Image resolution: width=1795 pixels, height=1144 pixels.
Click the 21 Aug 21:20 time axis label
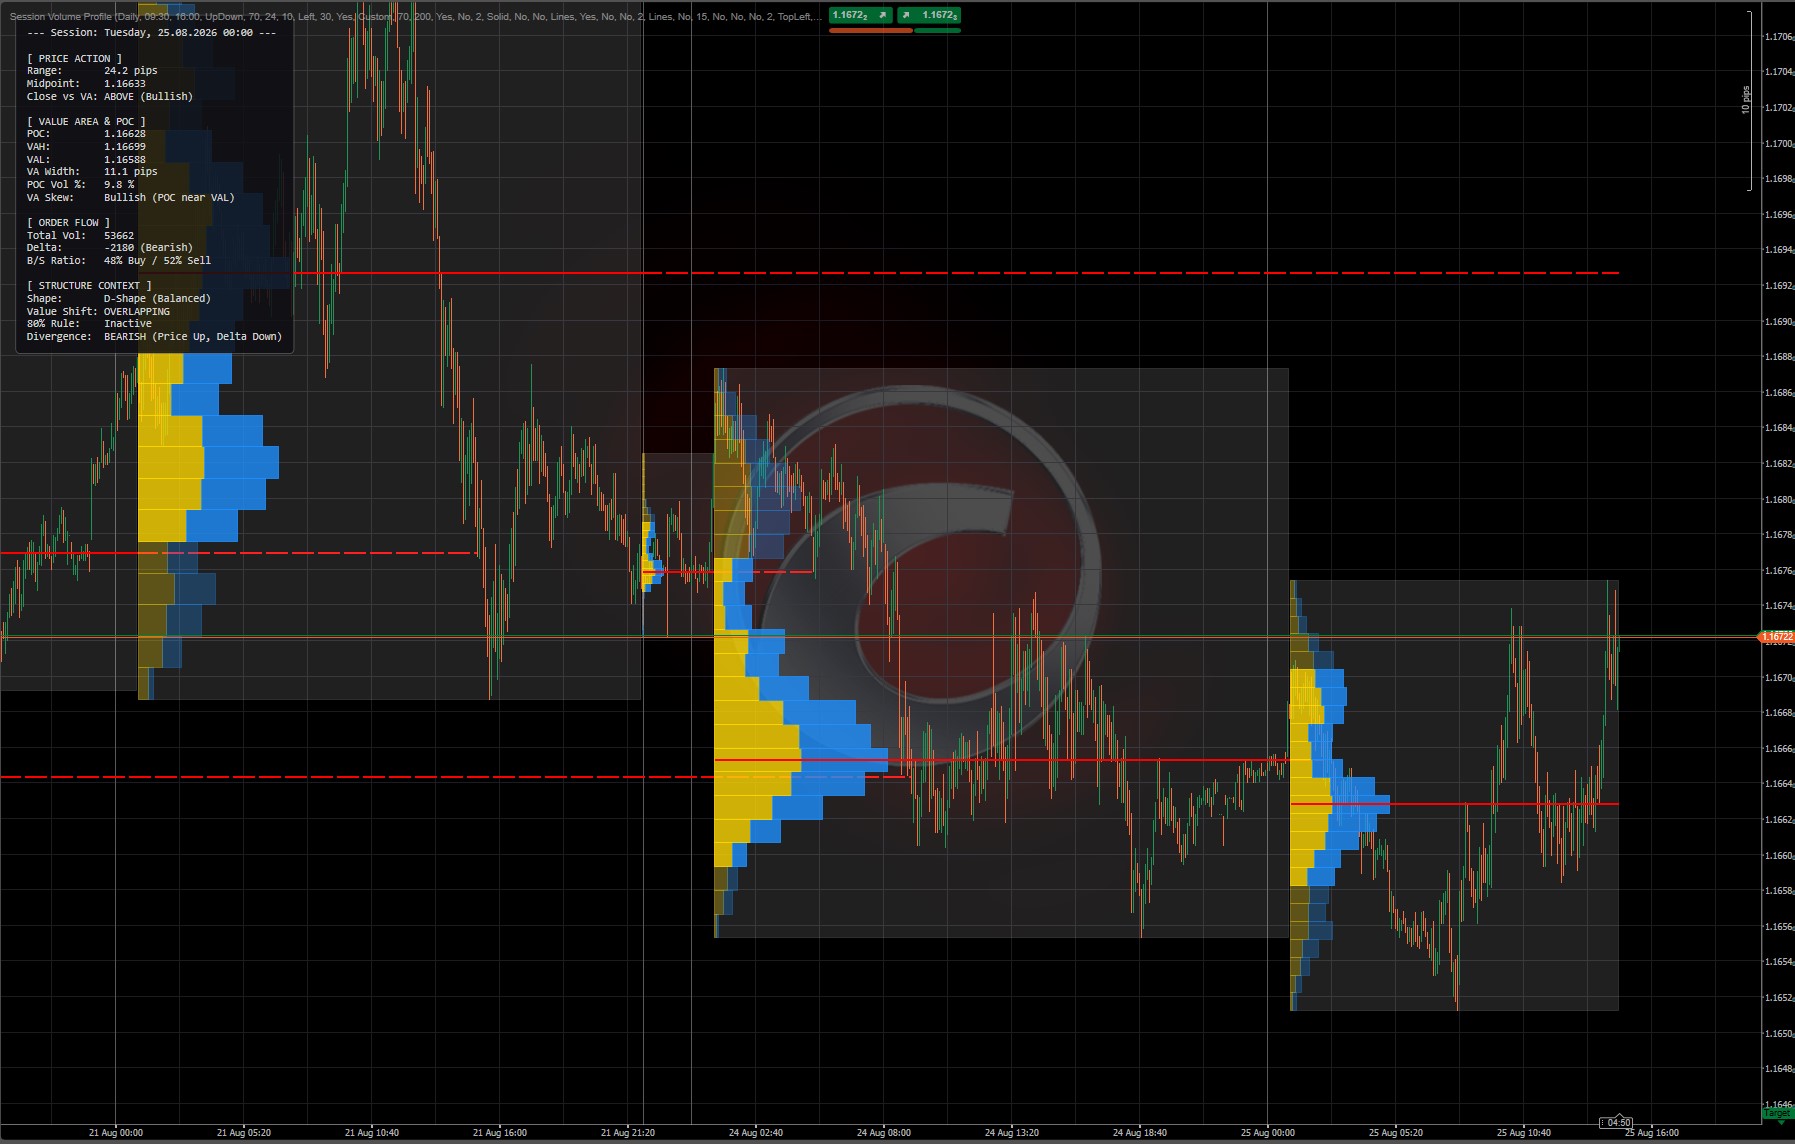pos(628,1133)
